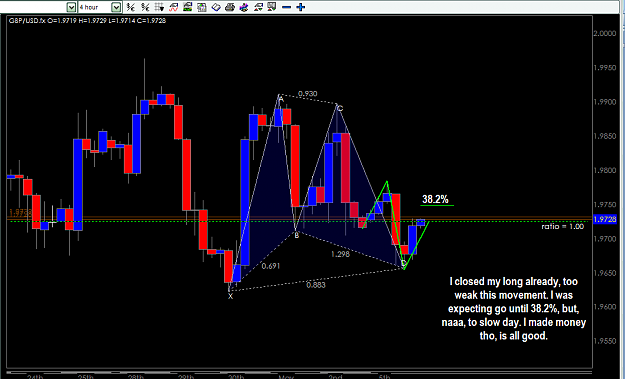Click the 2.0000 price axis label
This screenshot has width=625, height=379.
pyautogui.click(x=605, y=33)
